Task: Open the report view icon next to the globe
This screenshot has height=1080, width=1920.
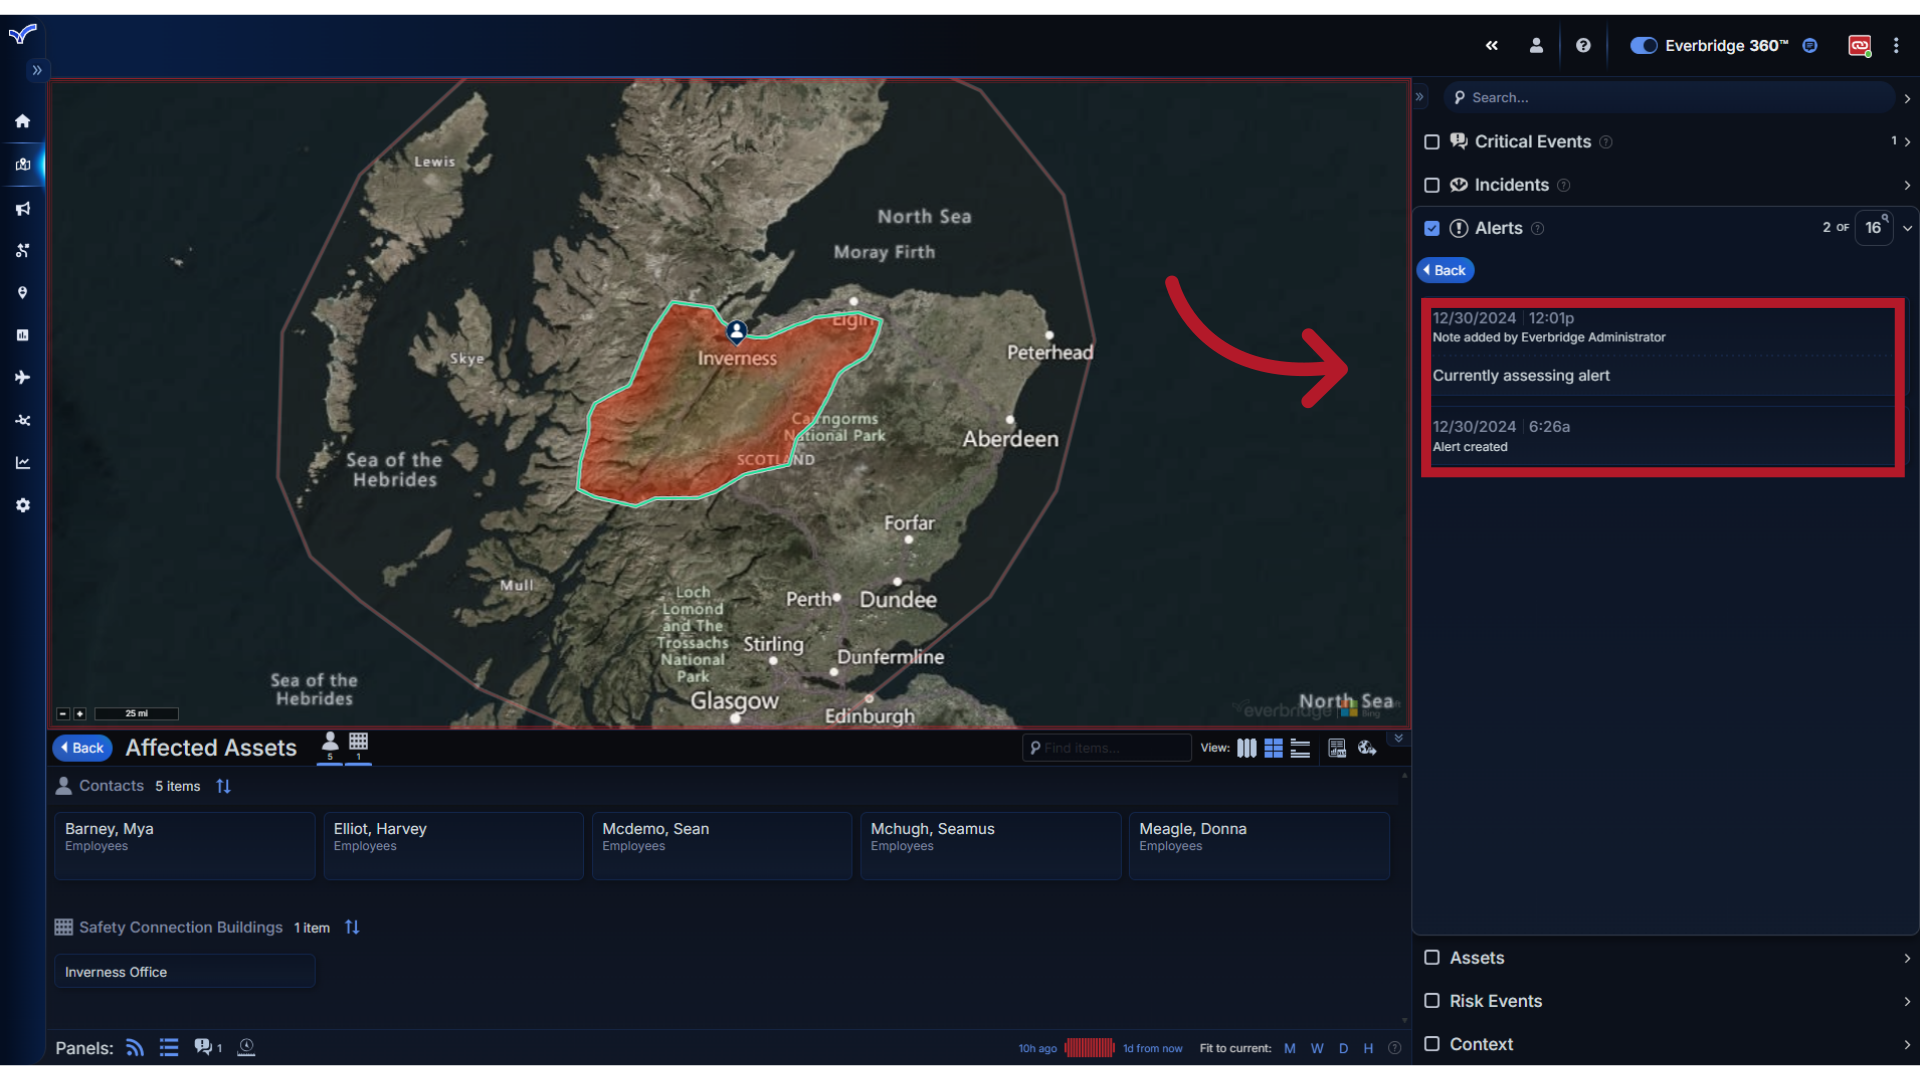Action: click(1337, 747)
